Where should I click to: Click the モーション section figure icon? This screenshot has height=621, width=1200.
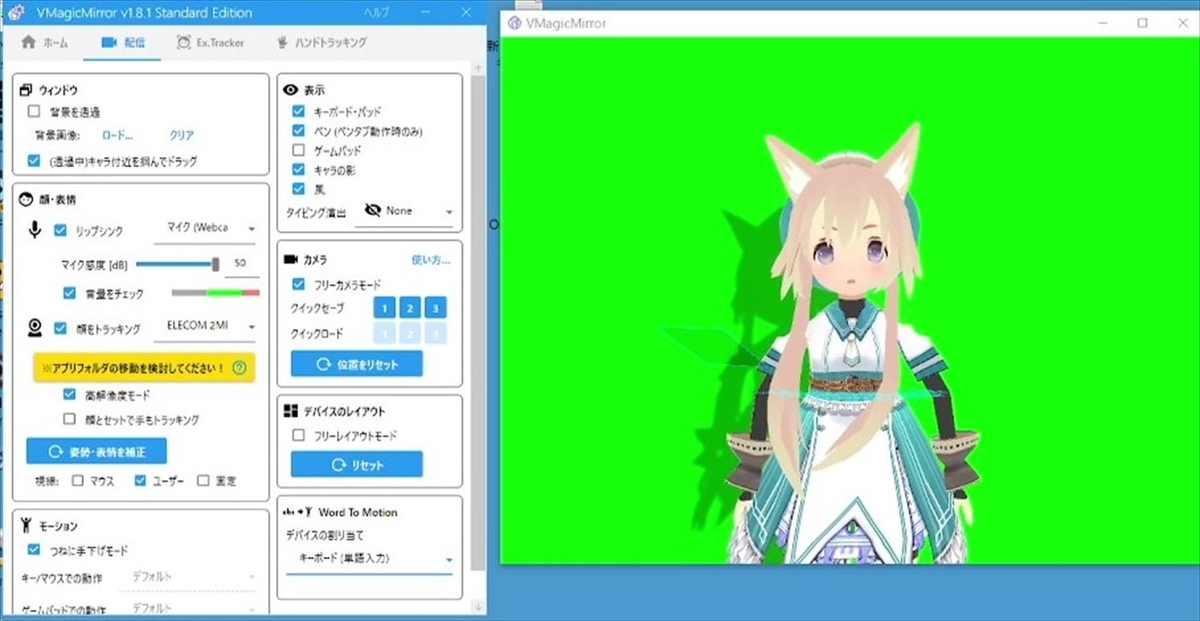coord(26,525)
